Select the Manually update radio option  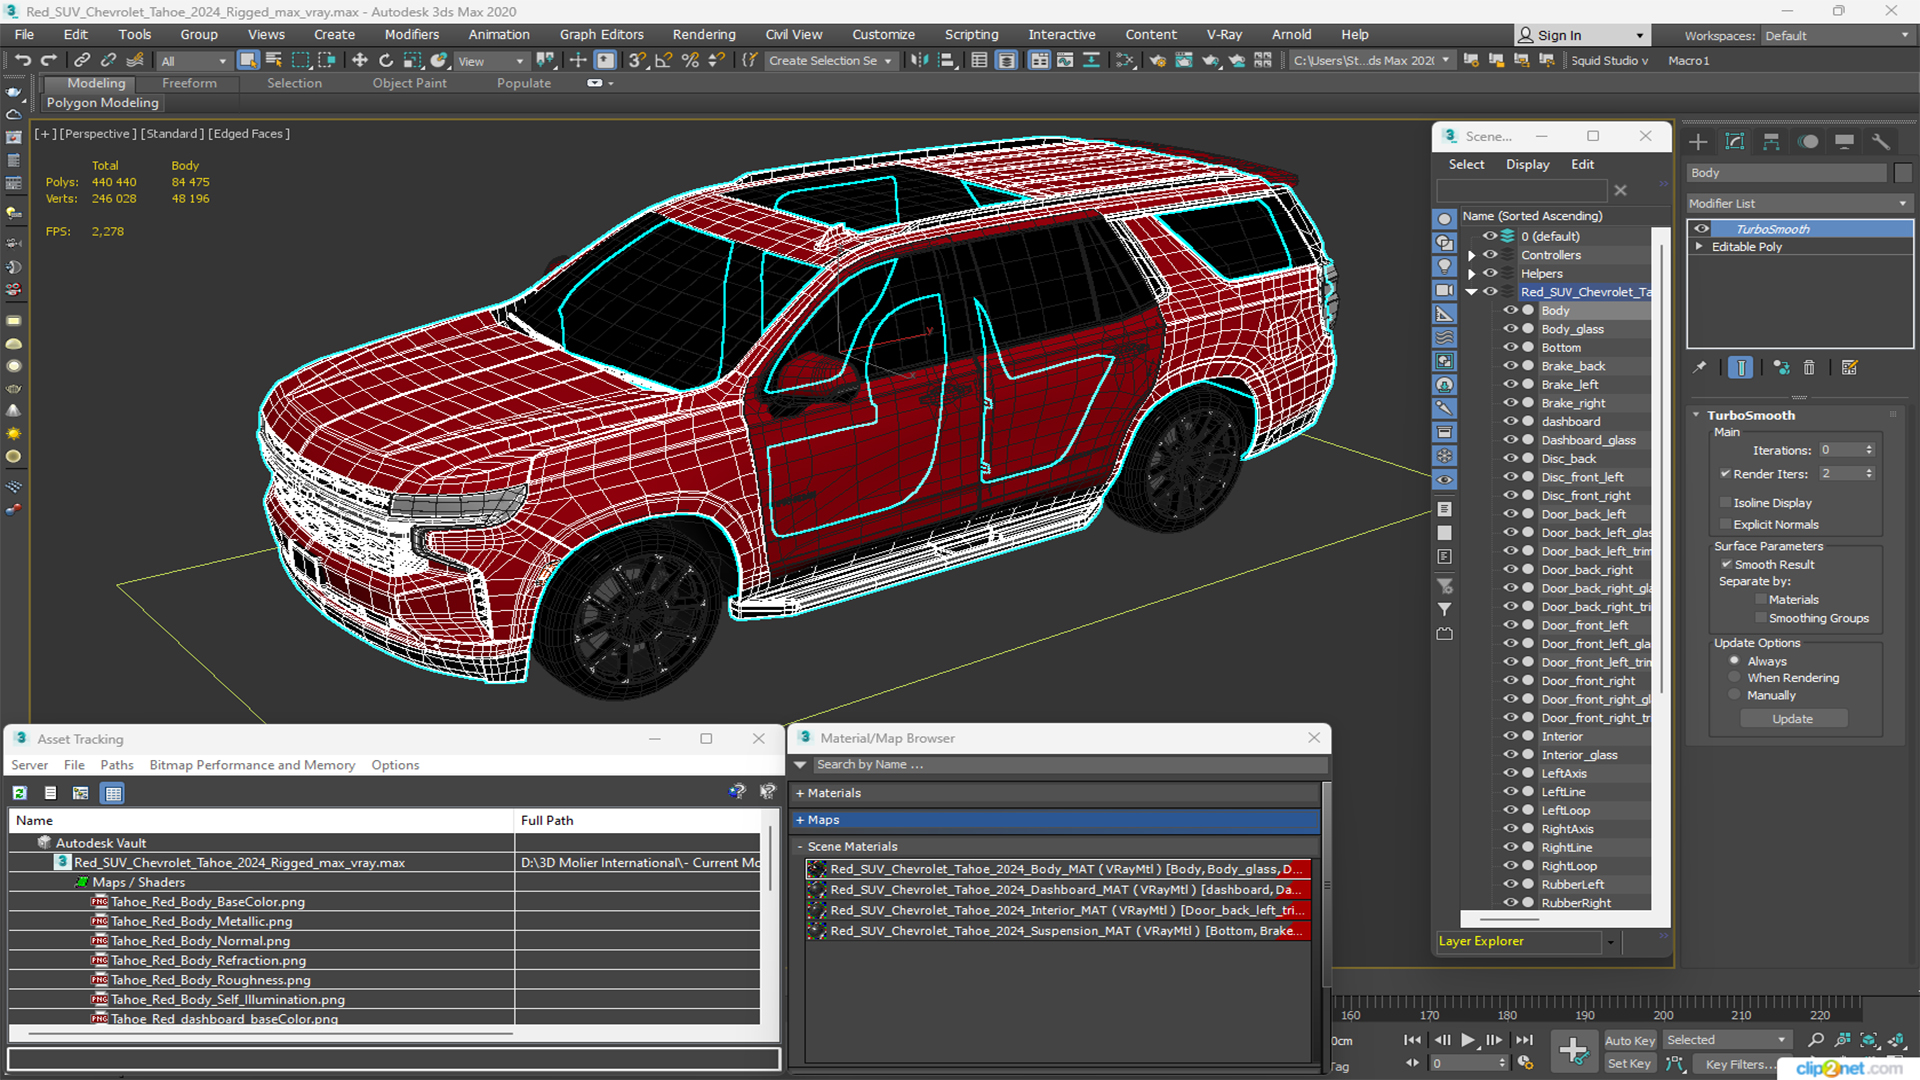click(x=1734, y=695)
